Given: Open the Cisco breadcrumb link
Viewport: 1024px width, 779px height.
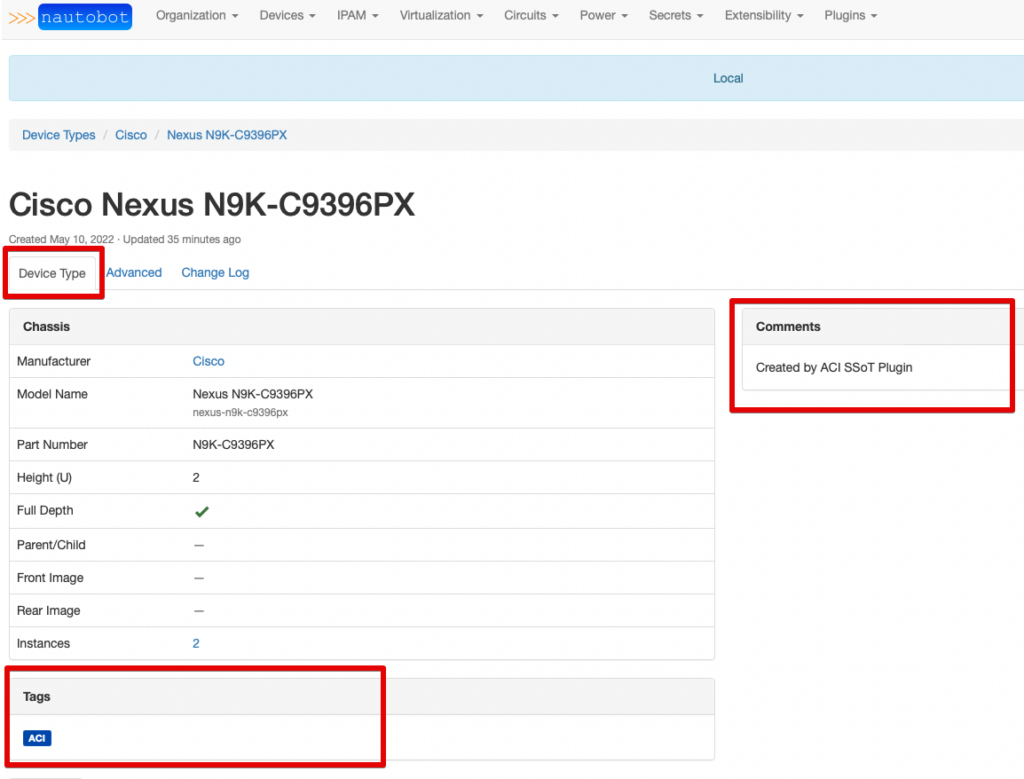Looking at the screenshot, I should tap(131, 135).
